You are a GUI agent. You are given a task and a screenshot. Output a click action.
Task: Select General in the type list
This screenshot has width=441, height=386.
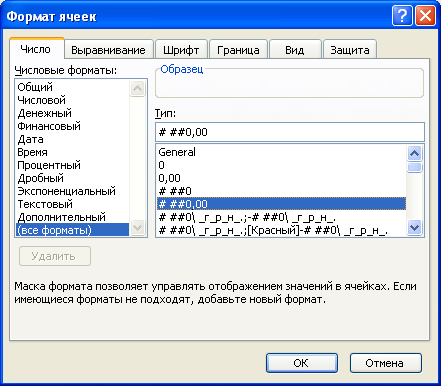pyautogui.click(x=281, y=152)
